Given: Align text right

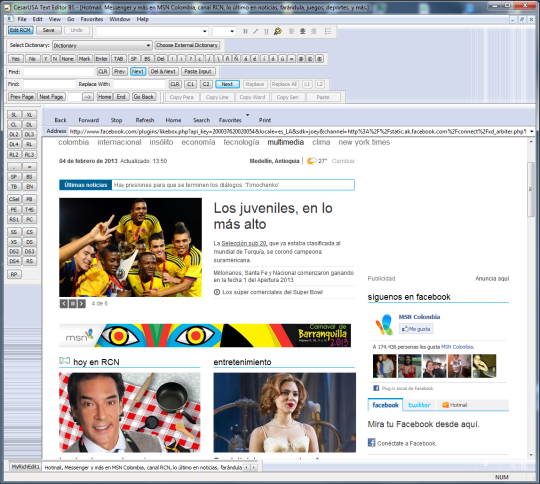Looking at the screenshot, I should click(313, 31).
